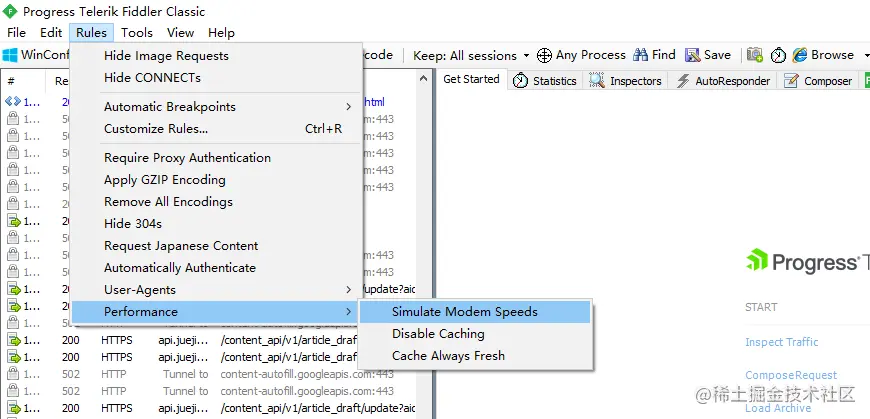
Task: Open the Statistics tab
Action: pos(545,81)
